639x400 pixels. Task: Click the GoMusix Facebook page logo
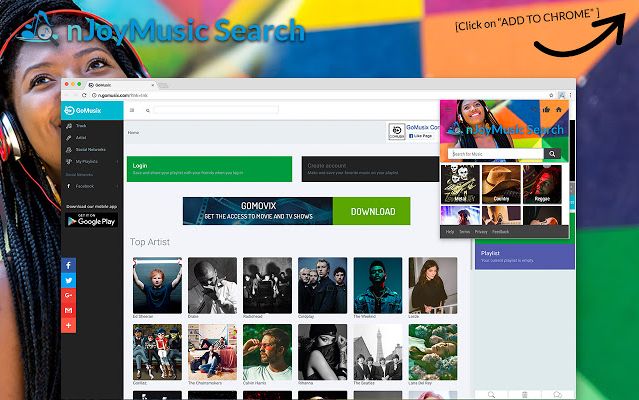[397, 132]
